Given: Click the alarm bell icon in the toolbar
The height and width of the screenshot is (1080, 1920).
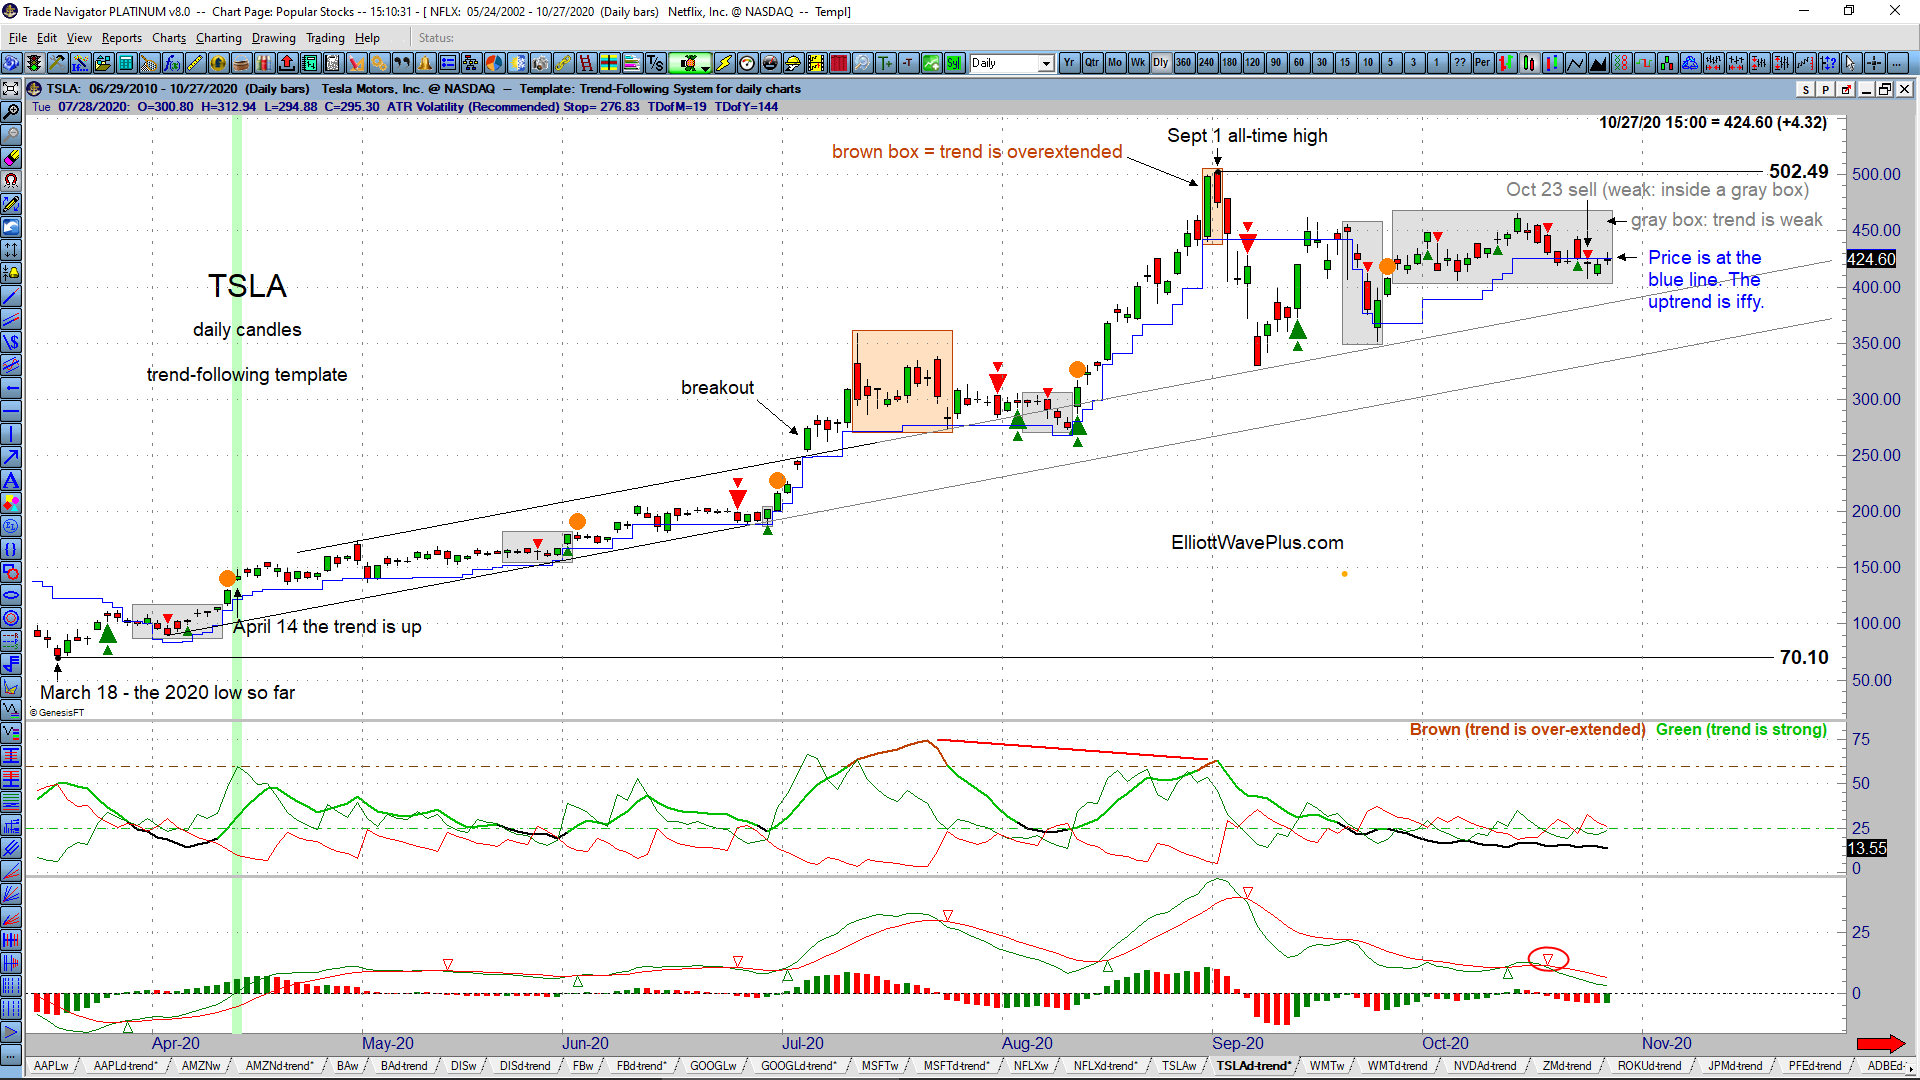Looking at the screenshot, I should 425,63.
